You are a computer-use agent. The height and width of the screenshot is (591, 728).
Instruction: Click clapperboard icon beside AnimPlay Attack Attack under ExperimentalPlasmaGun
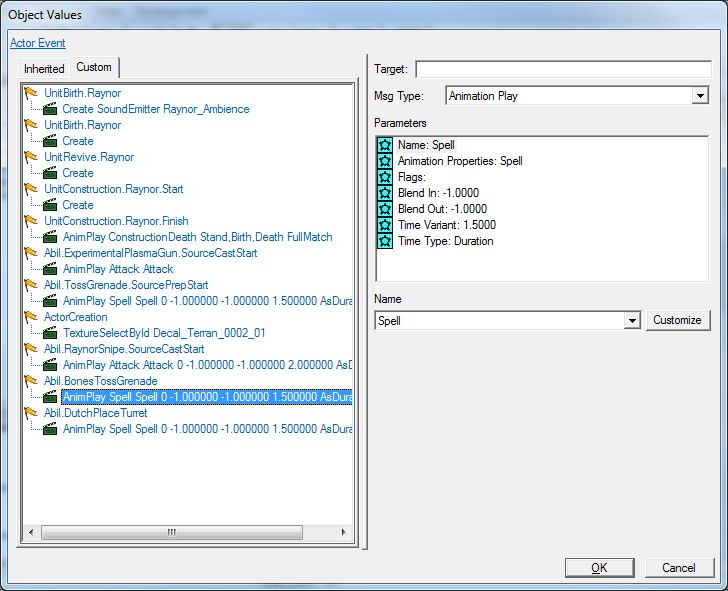[50, 269]
